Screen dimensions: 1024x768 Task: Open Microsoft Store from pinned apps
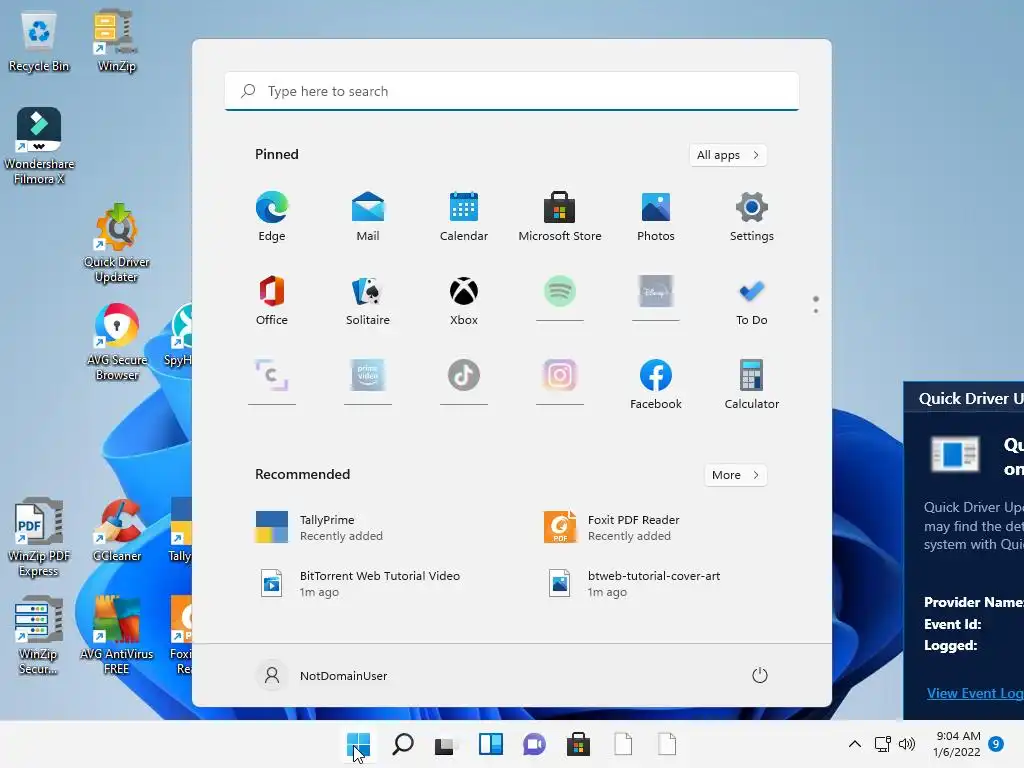coord(560,216)
